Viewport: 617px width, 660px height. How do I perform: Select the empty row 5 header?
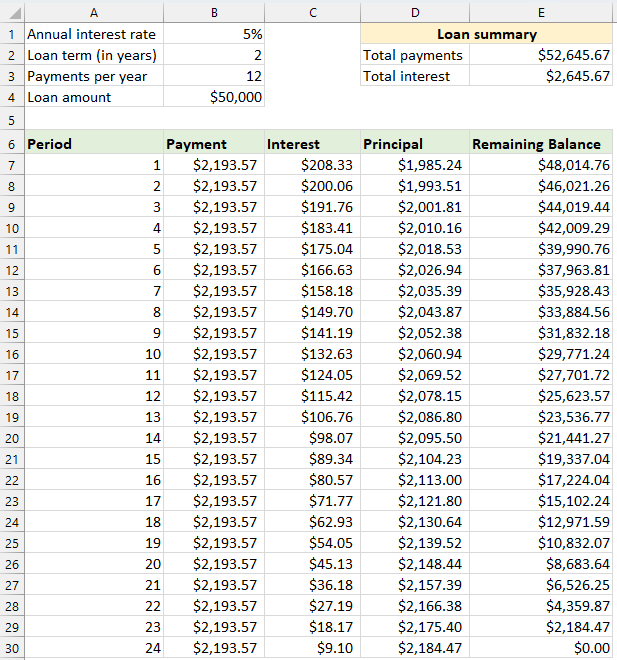pos(11,119)
